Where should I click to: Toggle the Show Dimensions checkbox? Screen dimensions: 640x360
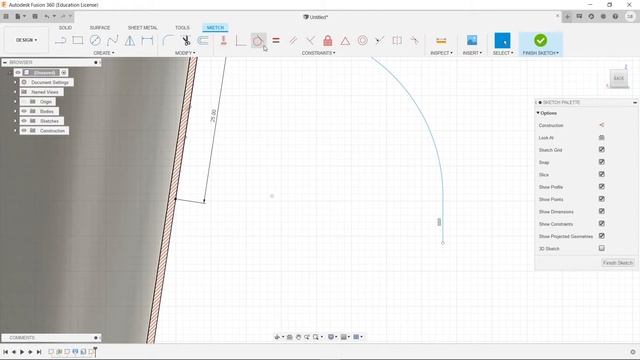click(x=601, y=211)
